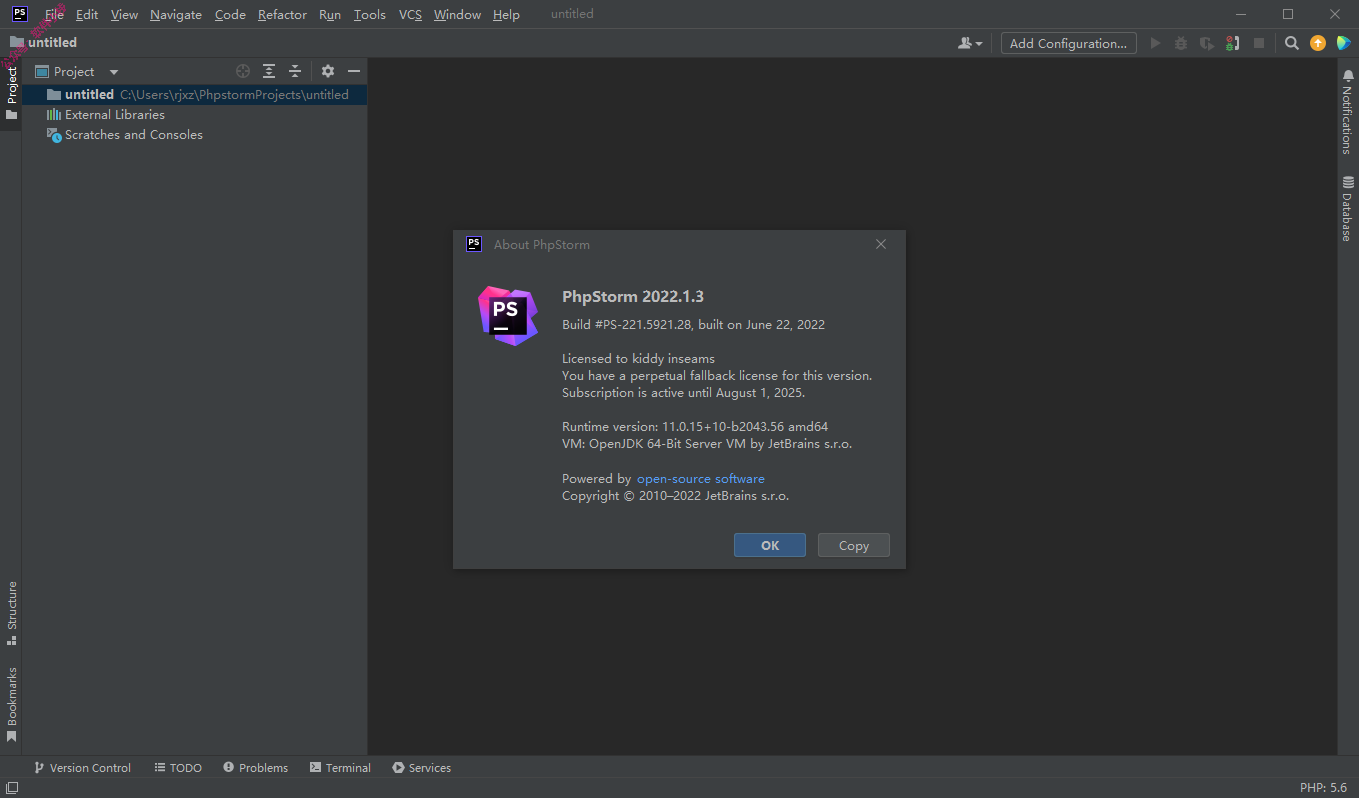Open the TODO tool window
Viewport: 1359px width, 798px height.
tap(179, 768)
